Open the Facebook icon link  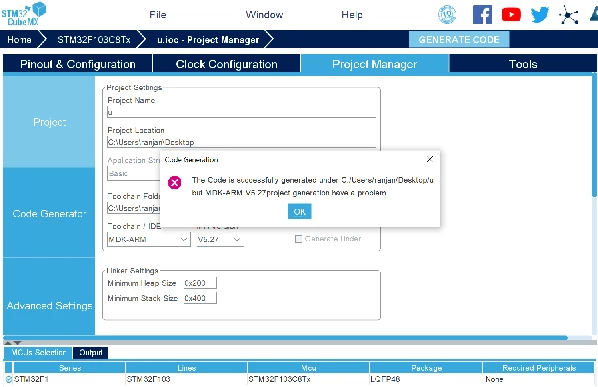coord(482,15)
